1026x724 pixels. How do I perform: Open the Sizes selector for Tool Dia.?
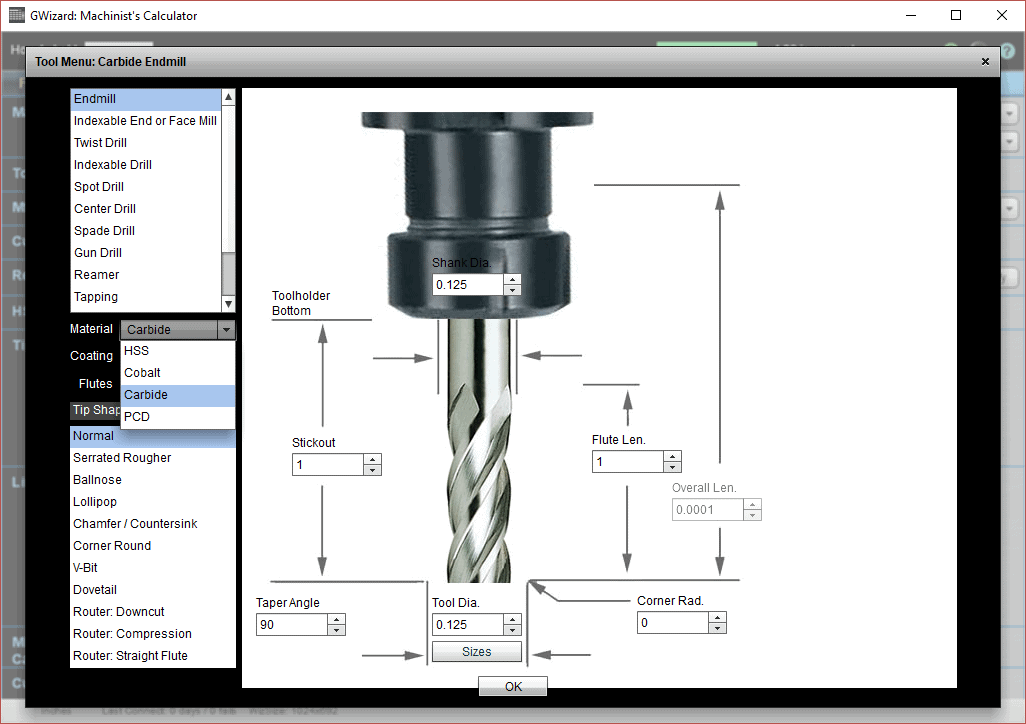[476, 651]
